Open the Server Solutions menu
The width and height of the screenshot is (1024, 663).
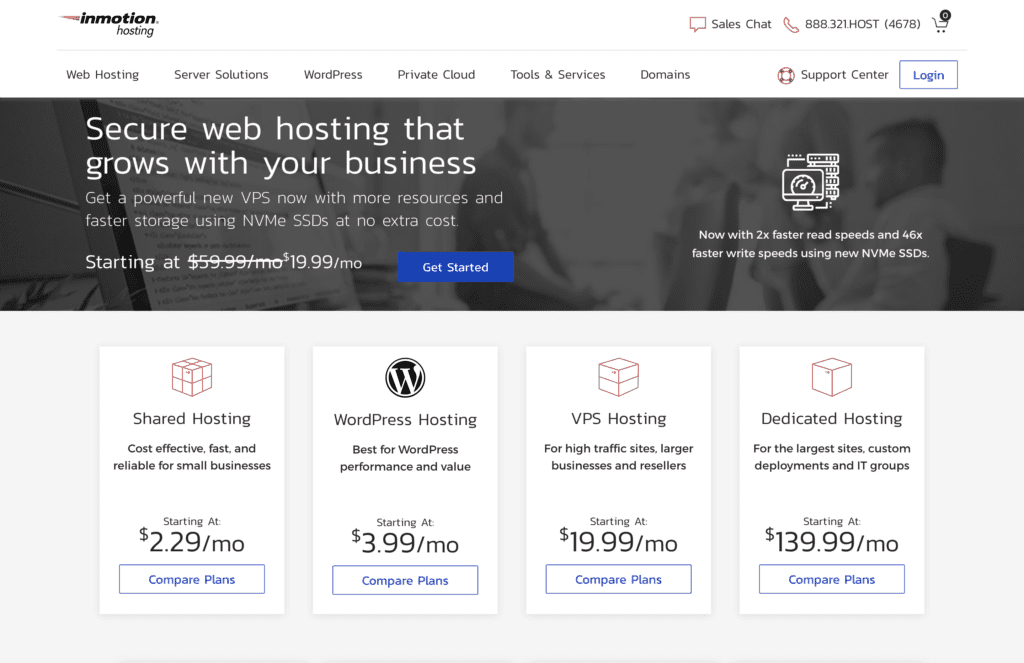(221, 75)
